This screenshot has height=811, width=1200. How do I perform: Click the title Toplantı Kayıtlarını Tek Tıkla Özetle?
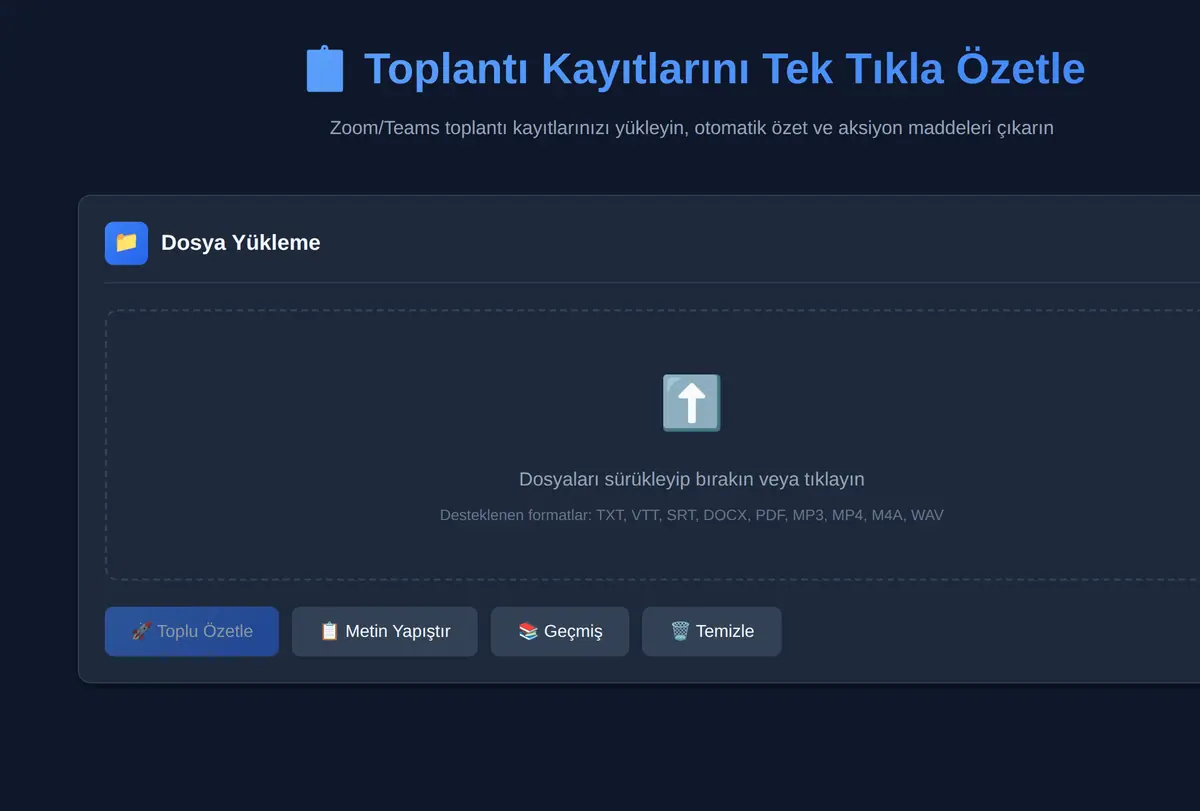coord(724,69)
